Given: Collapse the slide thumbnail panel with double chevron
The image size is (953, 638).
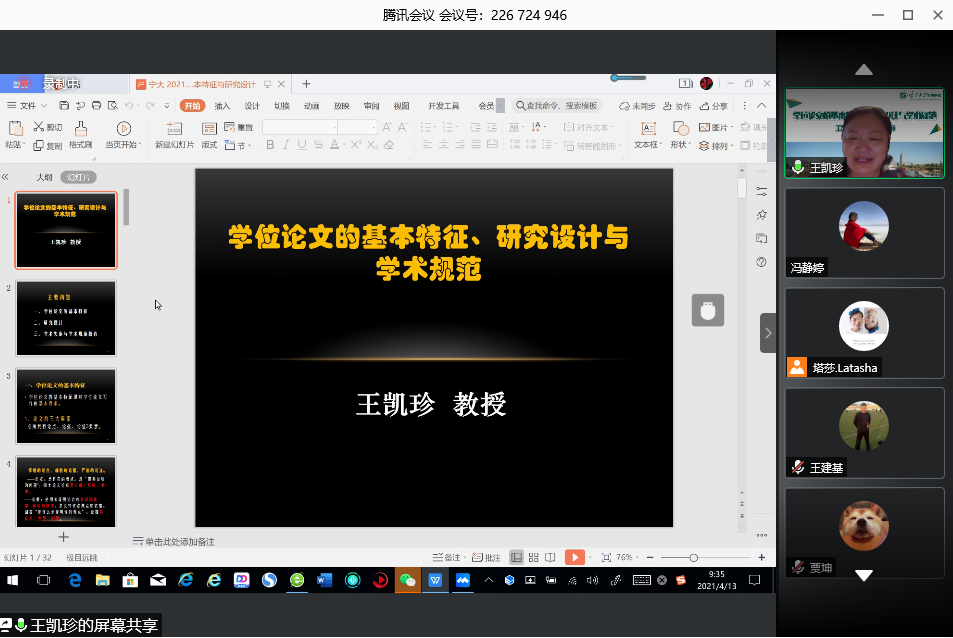Looking at the screenshot, I should (x=5, y=177).
